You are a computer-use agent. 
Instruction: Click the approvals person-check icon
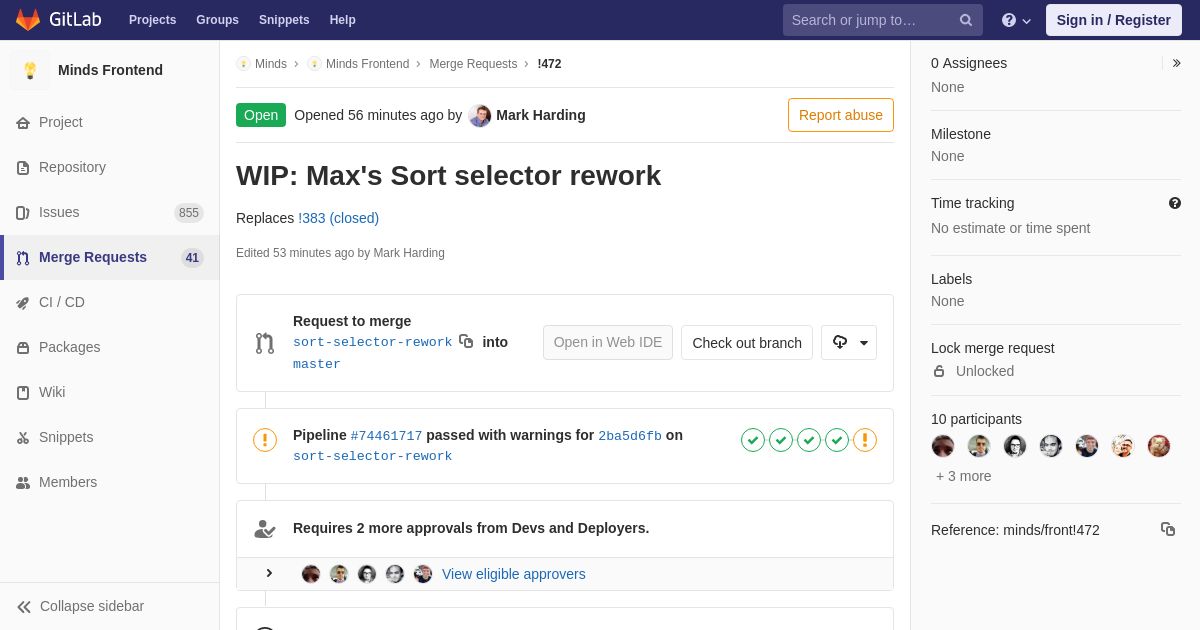click(265, 529)
